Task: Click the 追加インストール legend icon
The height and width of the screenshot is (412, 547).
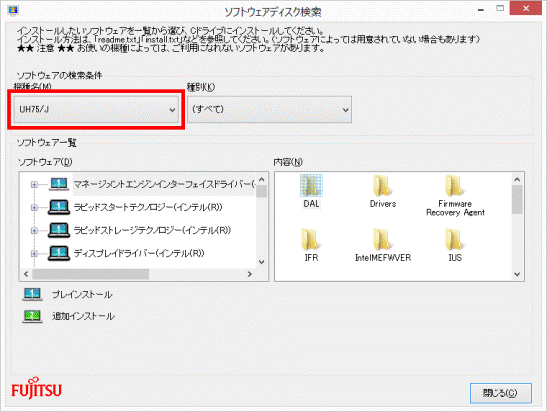Action: tap(32, 316)
